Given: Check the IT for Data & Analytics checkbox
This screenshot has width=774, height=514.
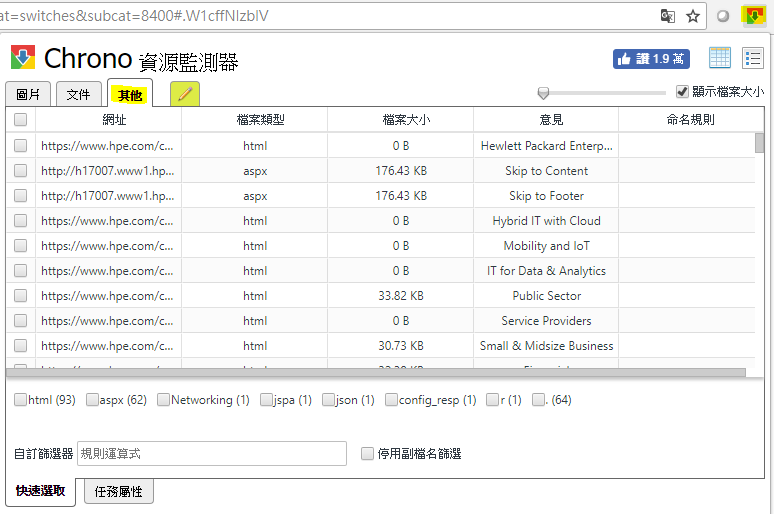Looking at the screenshot, I should click(21, 271).
